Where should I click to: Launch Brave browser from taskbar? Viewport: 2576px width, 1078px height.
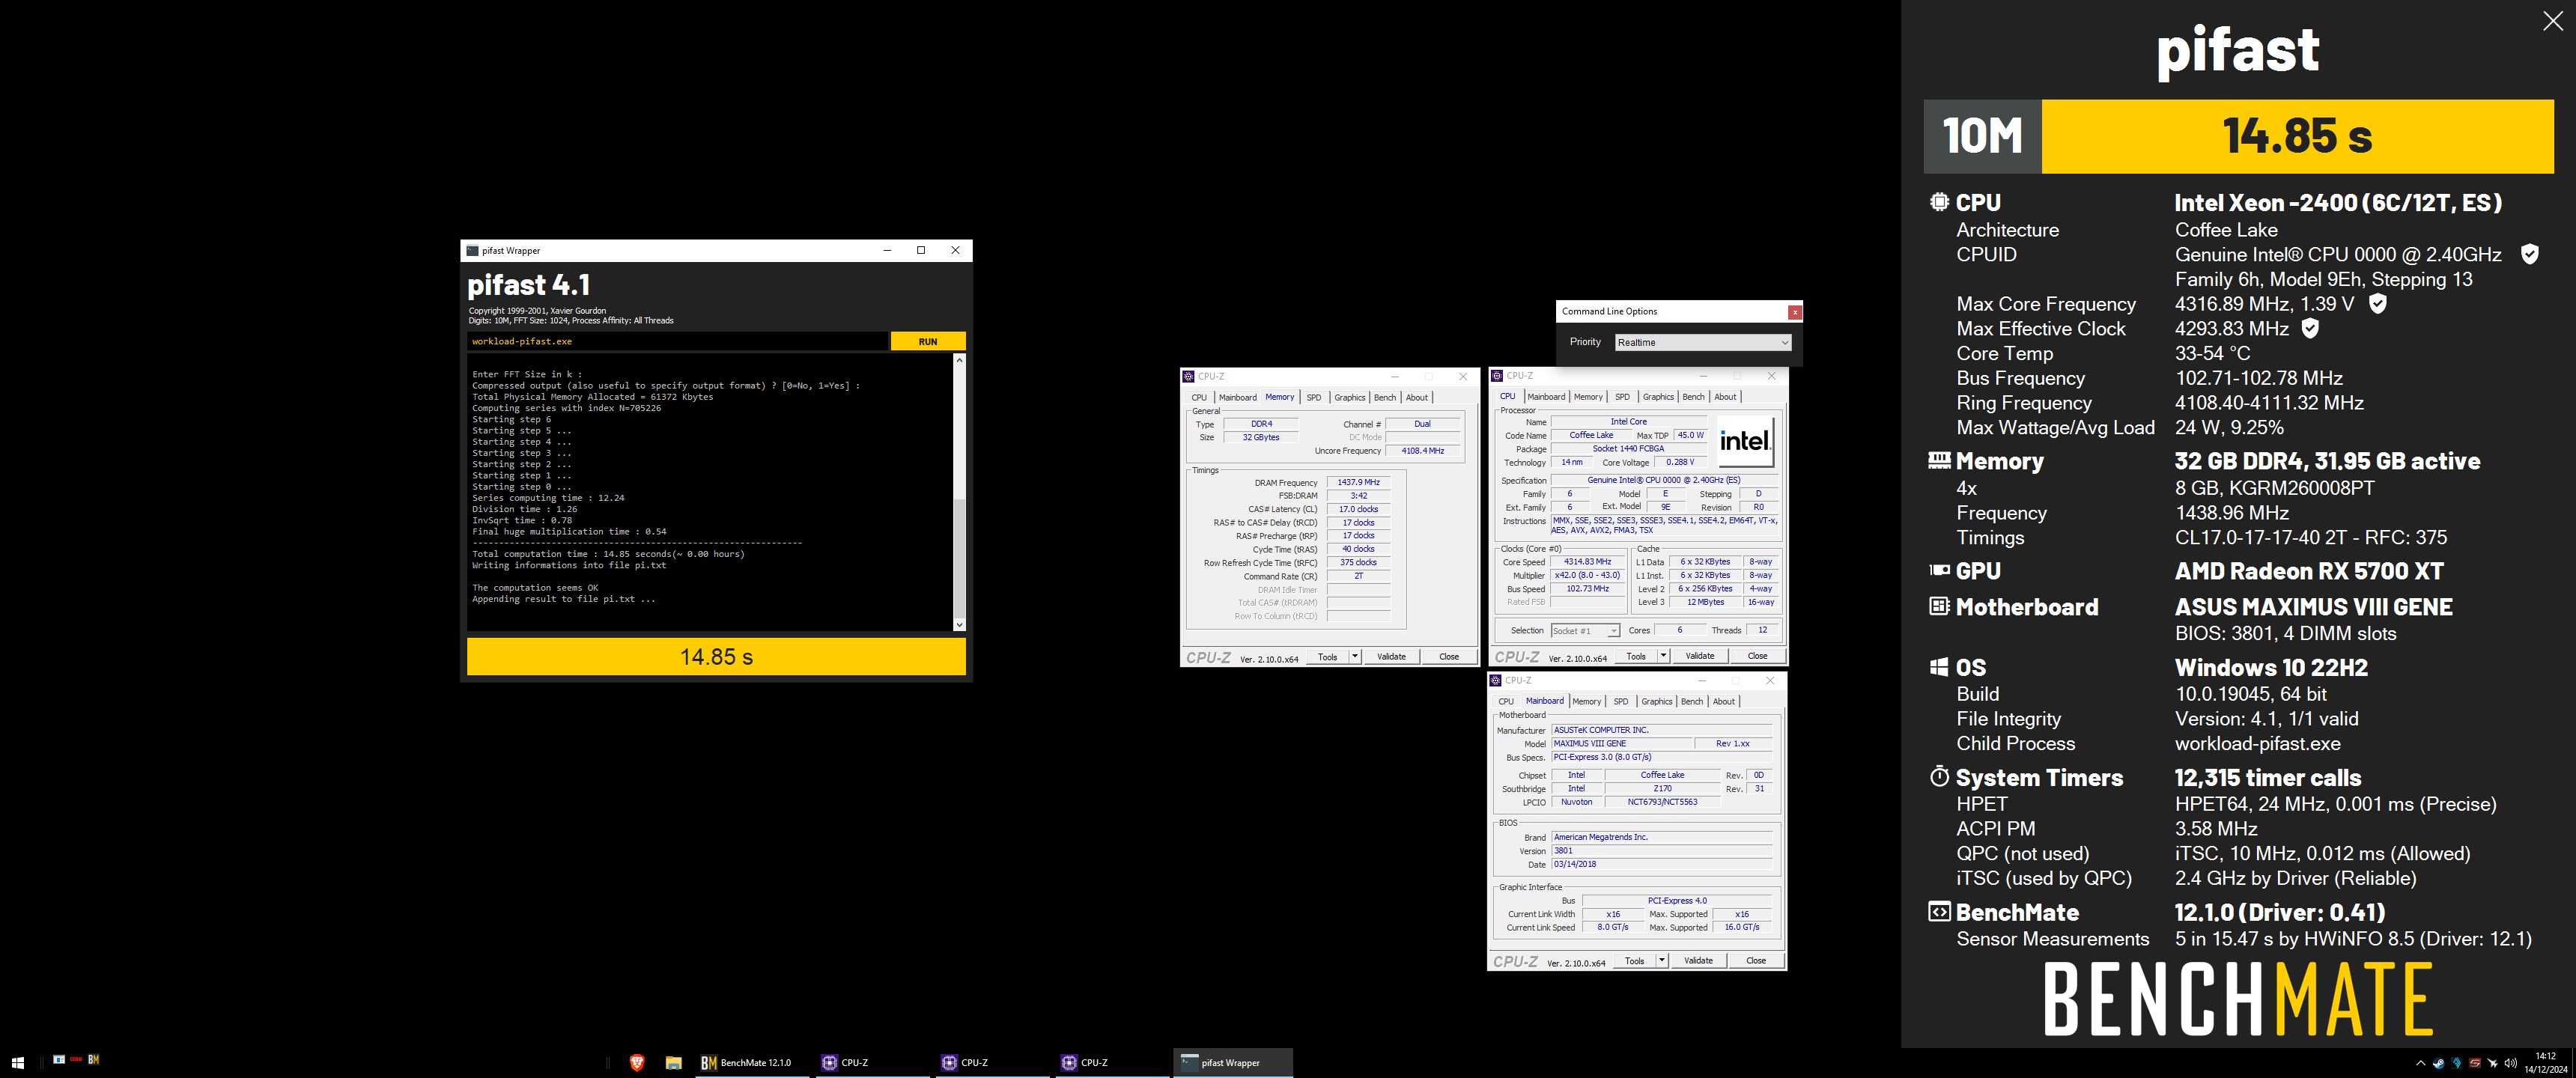(636, 1062)
